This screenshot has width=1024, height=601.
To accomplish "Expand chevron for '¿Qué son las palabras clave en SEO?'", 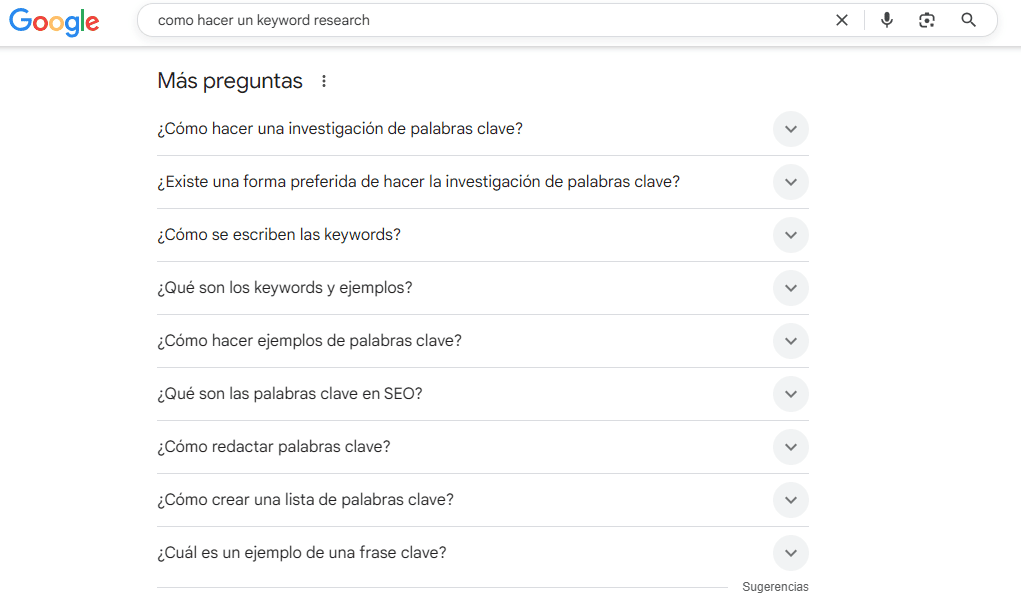I will pyautogui.click(x=791, y=394).
